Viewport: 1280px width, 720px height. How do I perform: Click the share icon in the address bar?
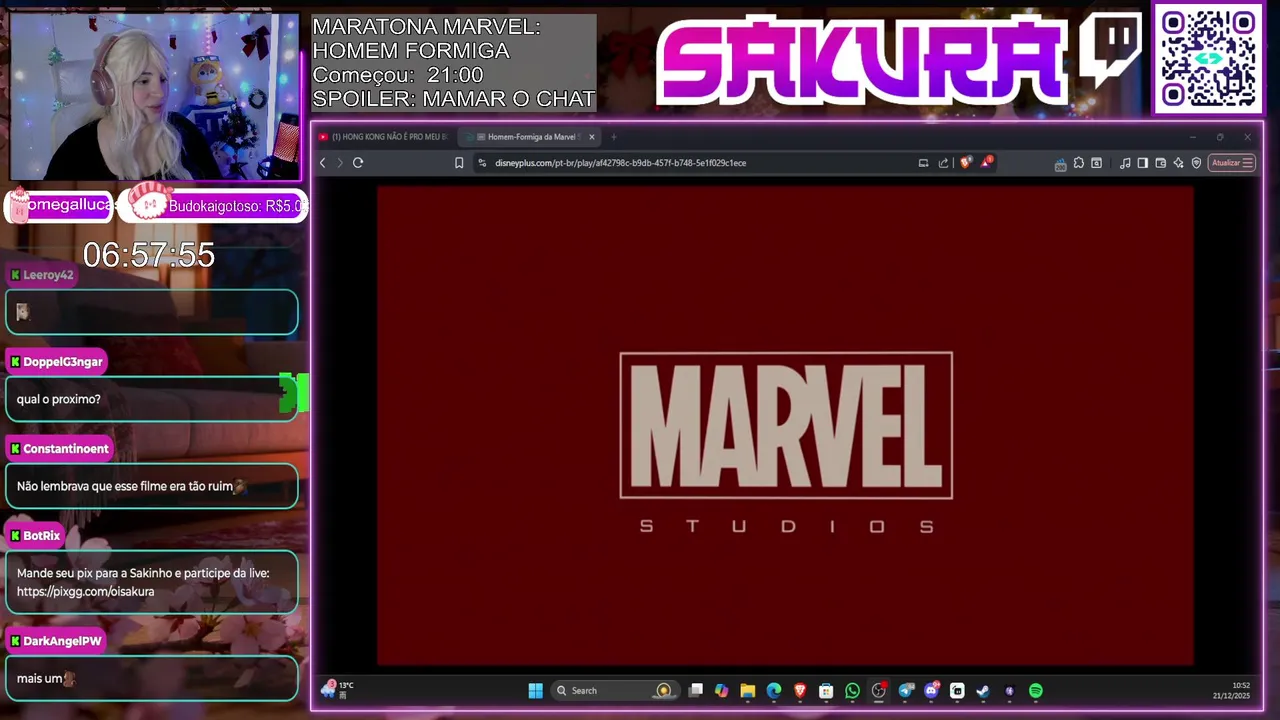943,163
